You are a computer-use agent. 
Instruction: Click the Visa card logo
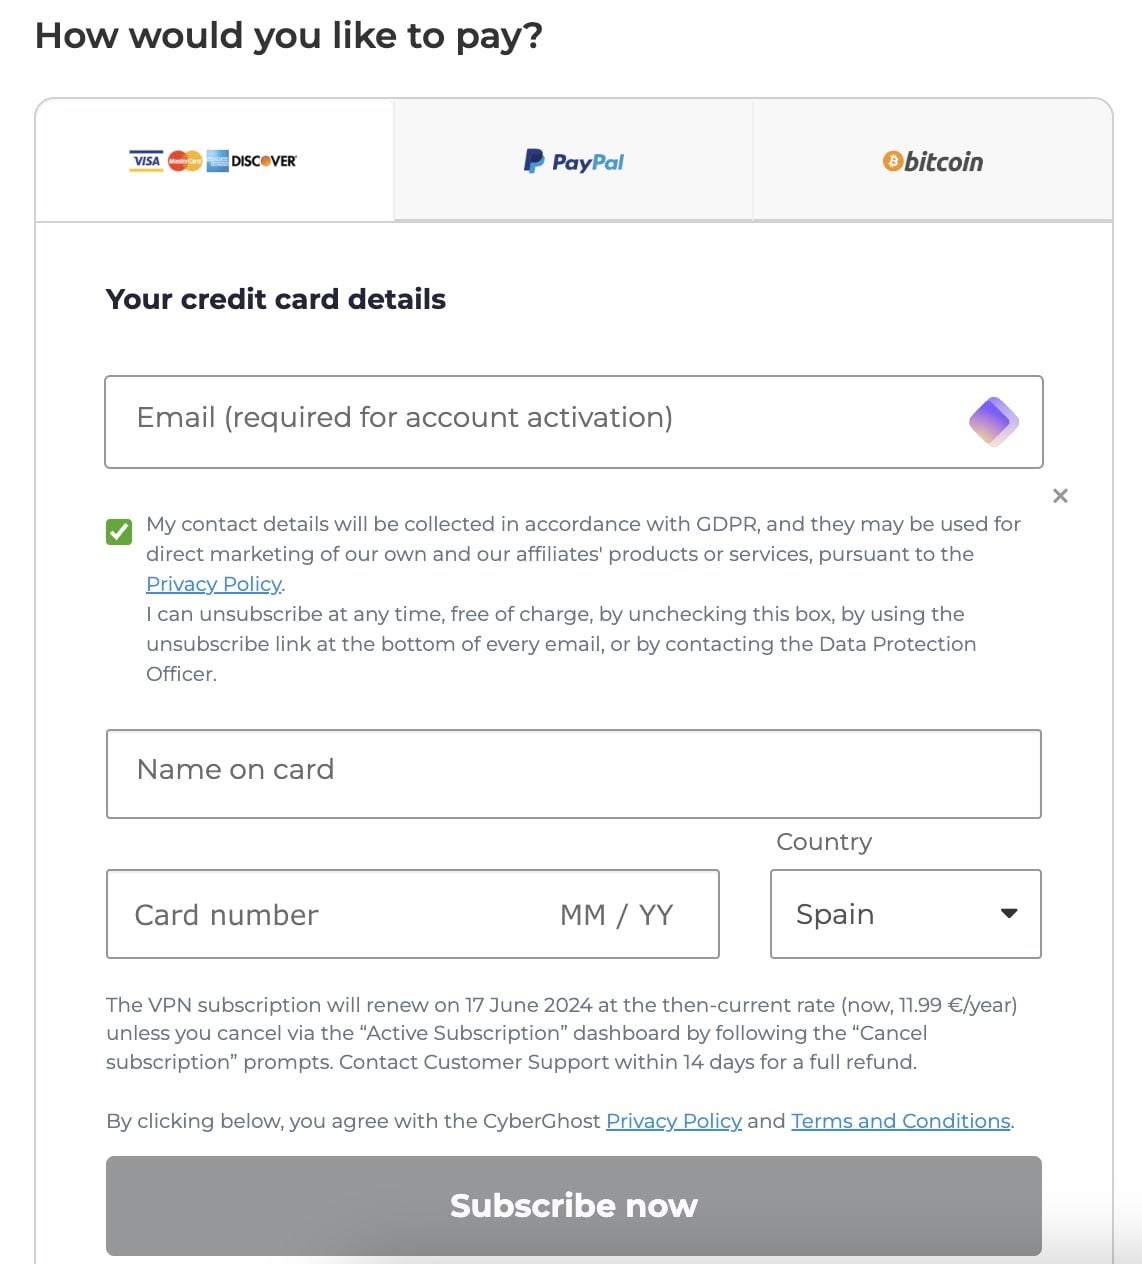146,161
